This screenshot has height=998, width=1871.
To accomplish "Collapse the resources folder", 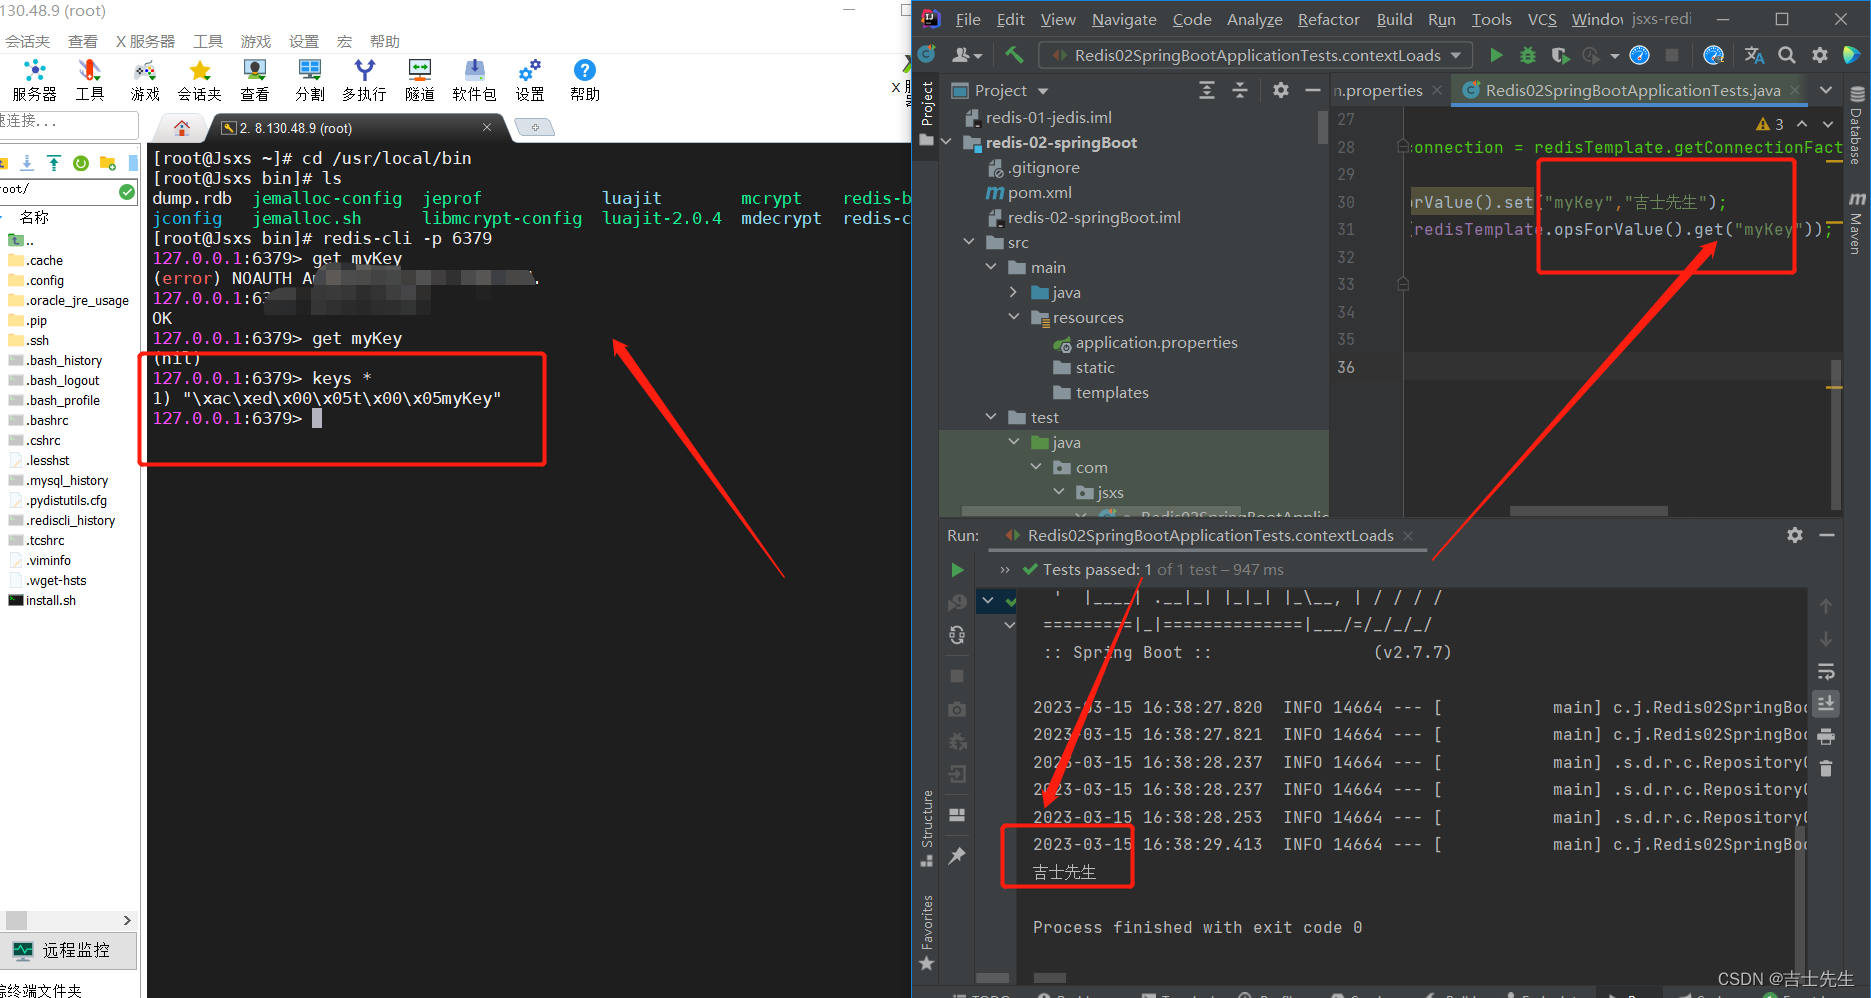I will click(x=1013, y=317).
